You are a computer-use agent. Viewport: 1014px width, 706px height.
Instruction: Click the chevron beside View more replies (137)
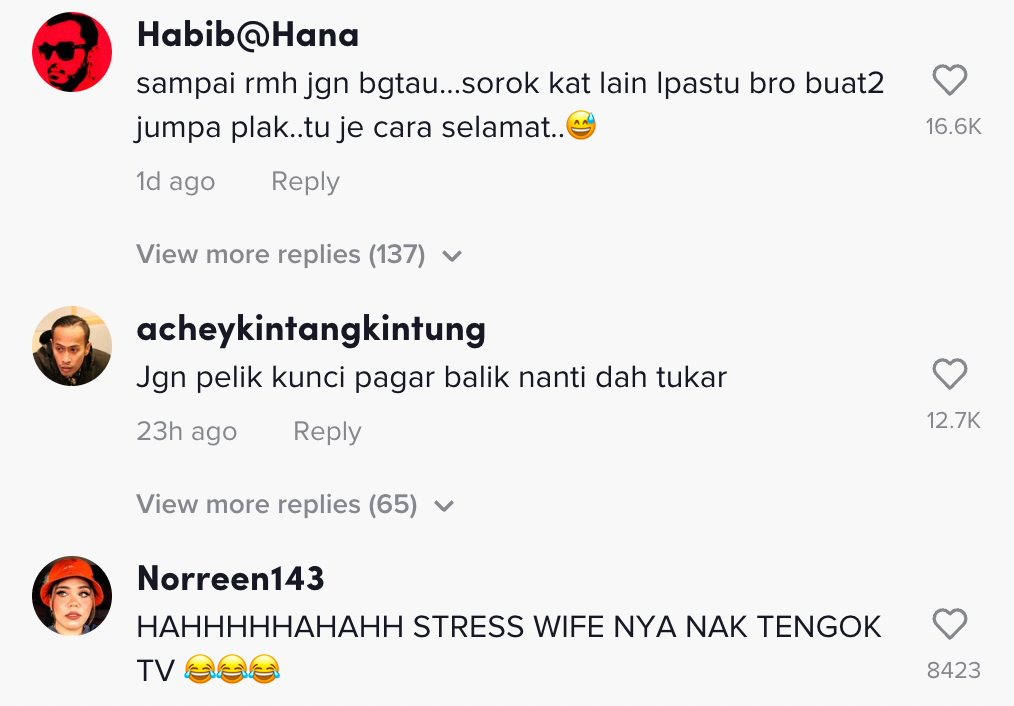[452, 256]
